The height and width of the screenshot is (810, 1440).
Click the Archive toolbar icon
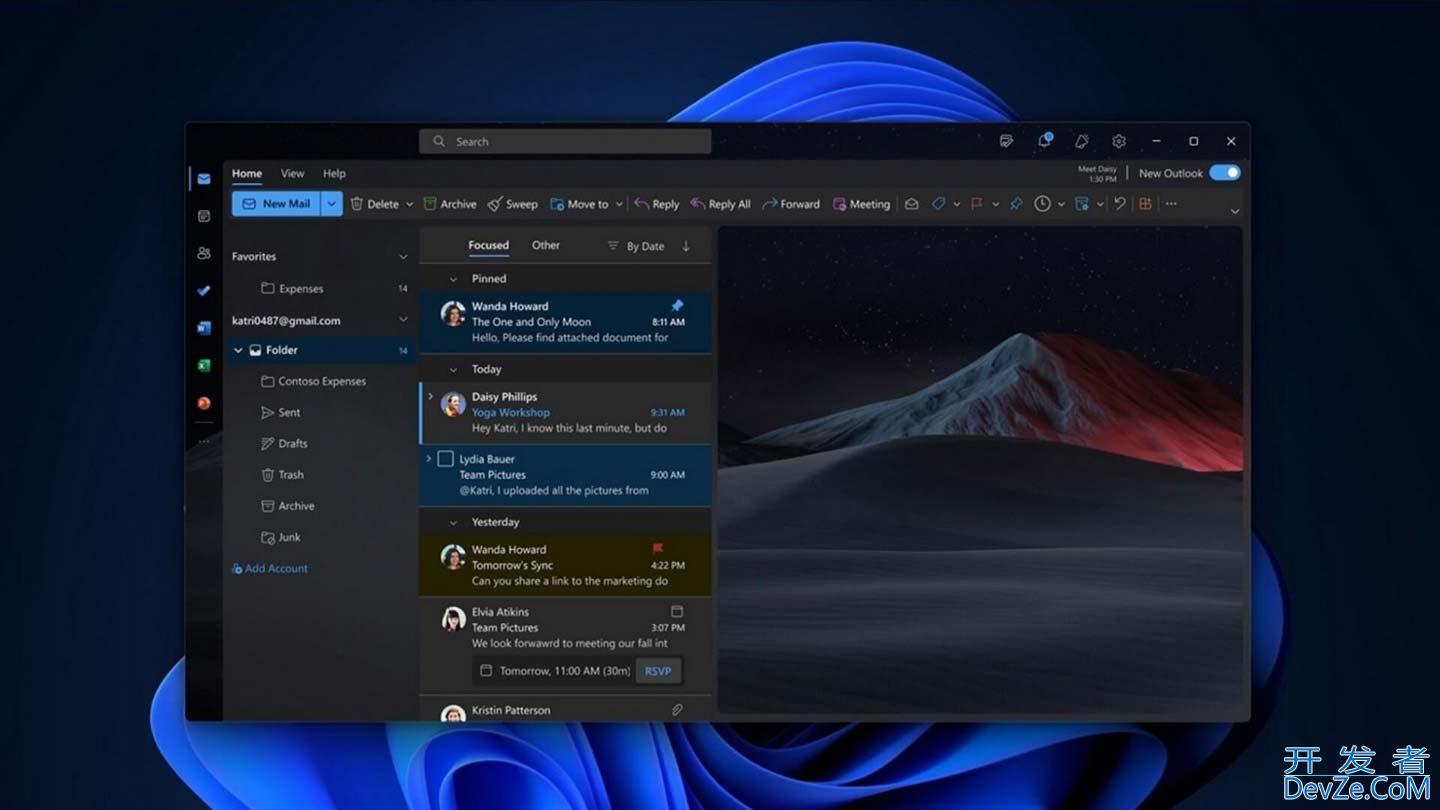click(x=430, y=204)
